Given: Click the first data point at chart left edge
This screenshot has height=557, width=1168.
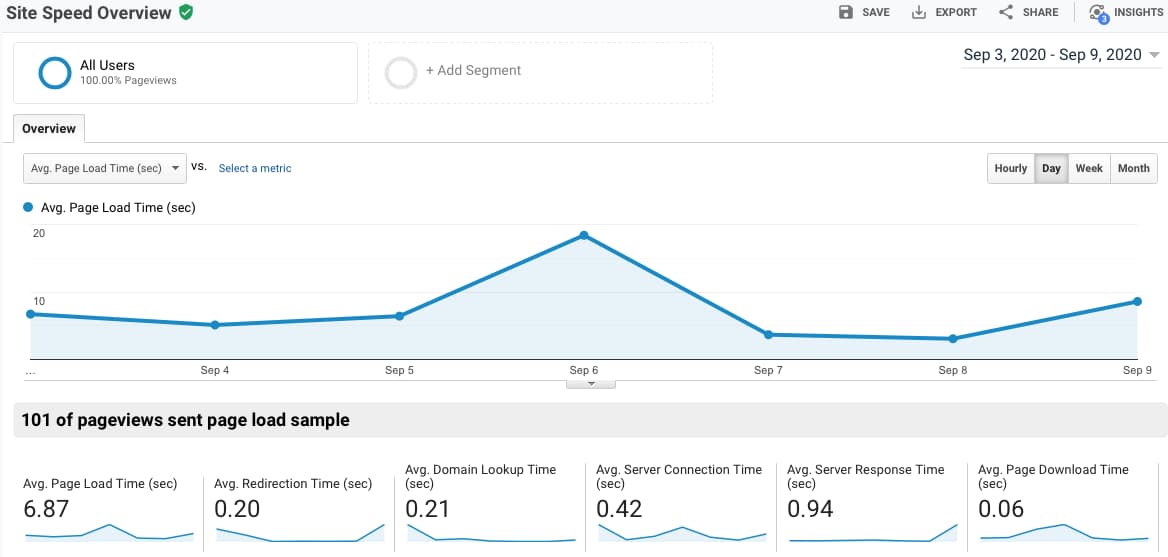Looking at the screenshot, I should pos(31,313).
